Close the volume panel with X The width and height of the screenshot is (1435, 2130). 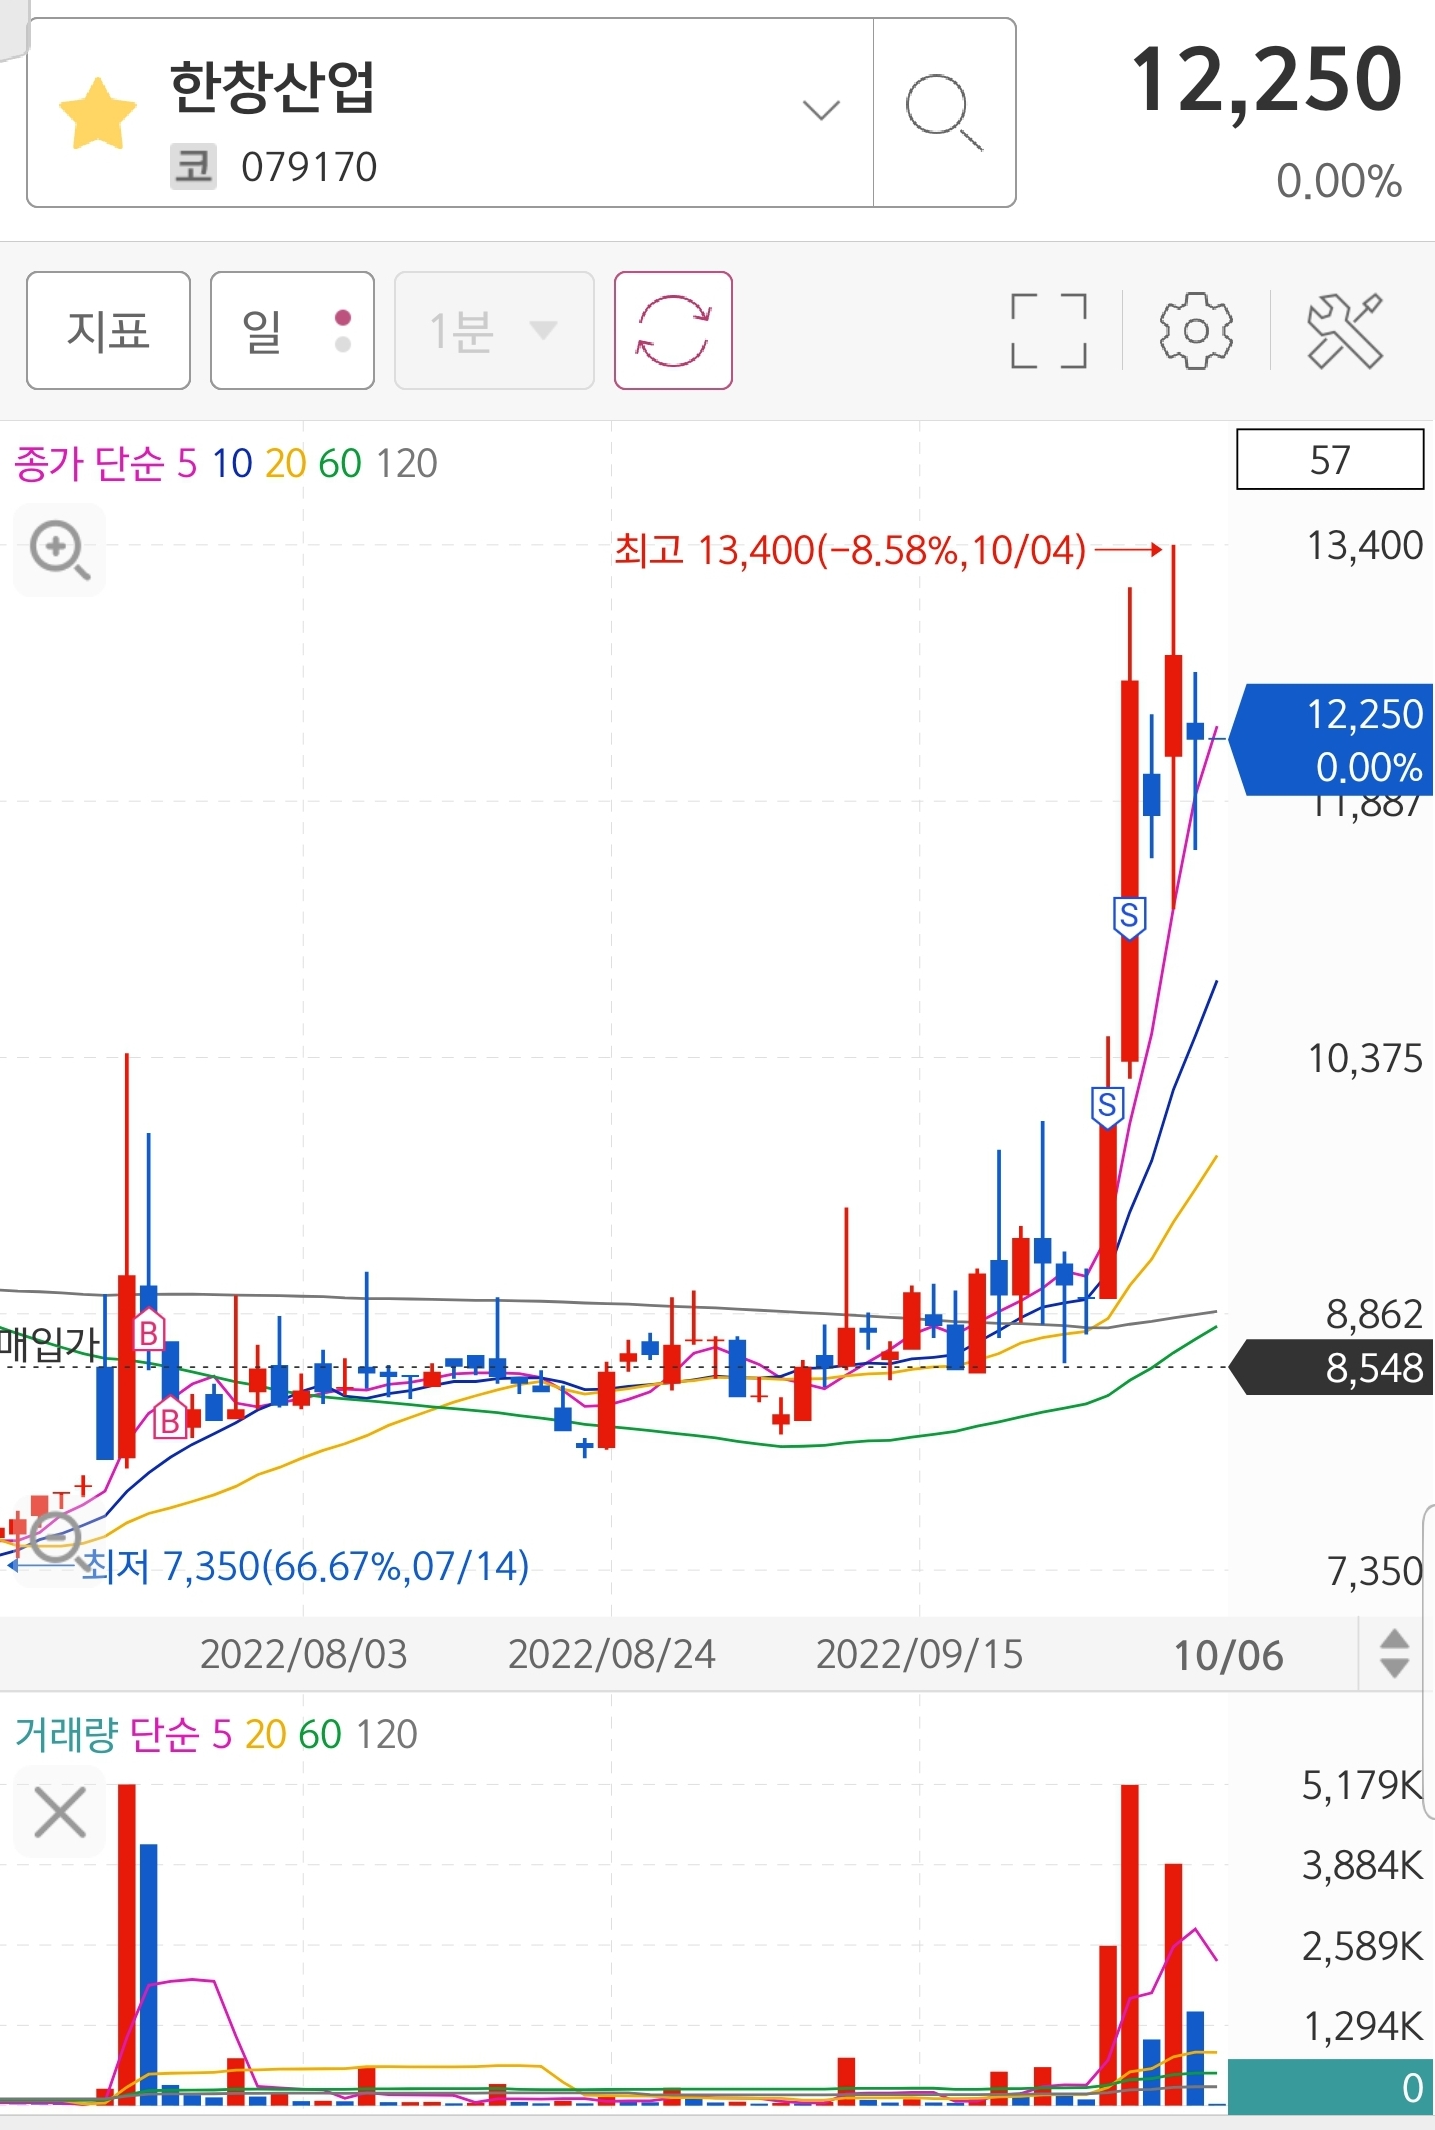(59, 1813)
